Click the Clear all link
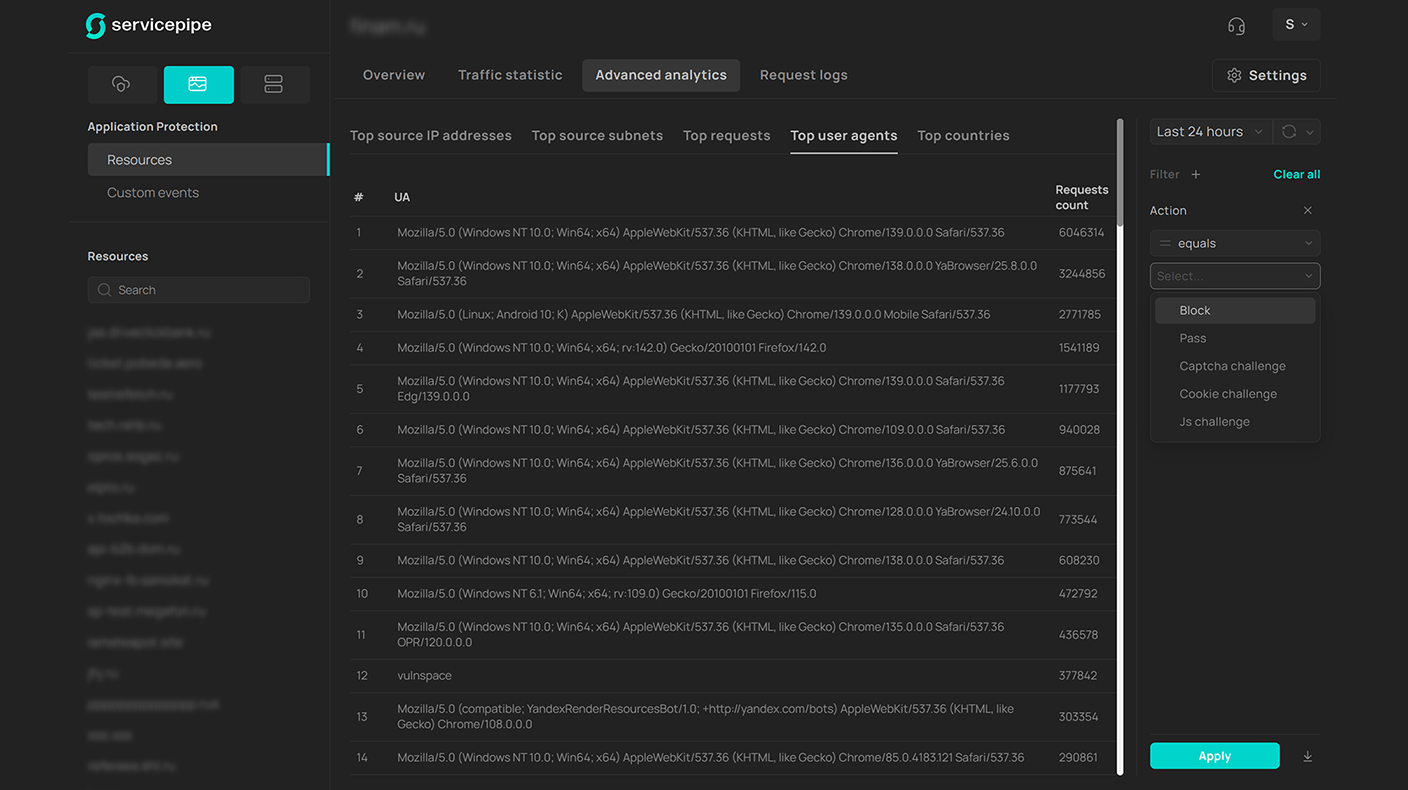The image size is (1408, 790). pos(1296,174)
